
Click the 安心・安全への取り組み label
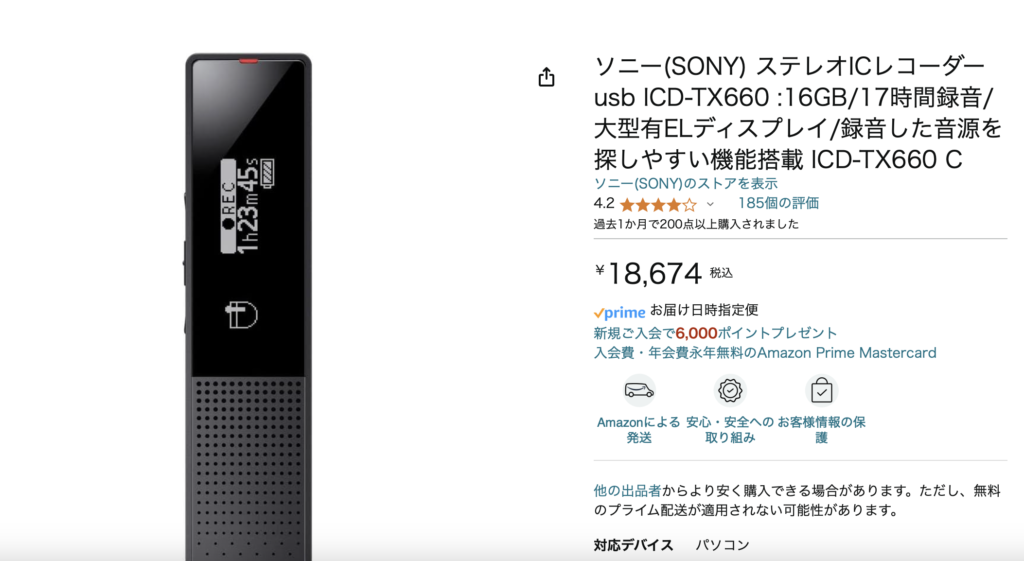tap(729, 430)
